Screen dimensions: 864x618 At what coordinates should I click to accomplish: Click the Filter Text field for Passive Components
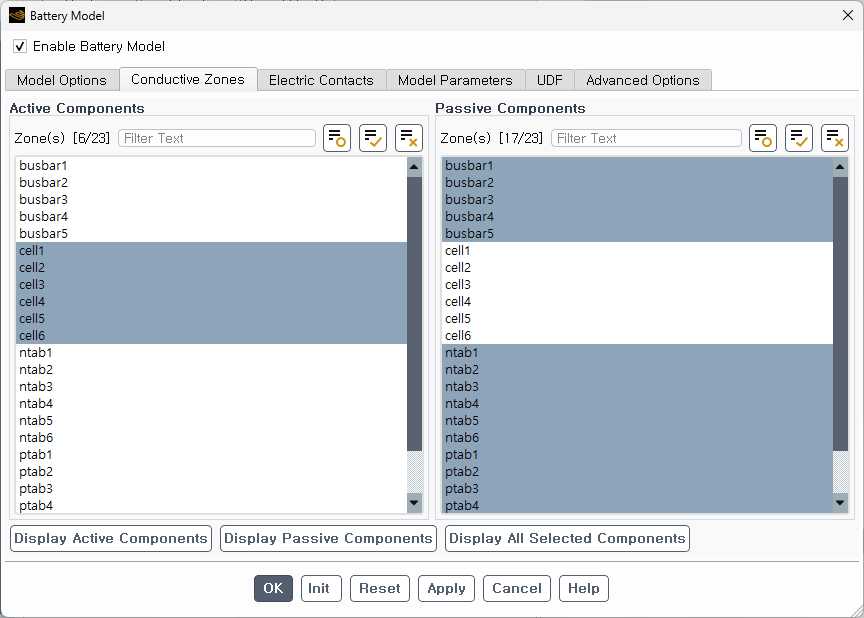[x=646, y=138]
